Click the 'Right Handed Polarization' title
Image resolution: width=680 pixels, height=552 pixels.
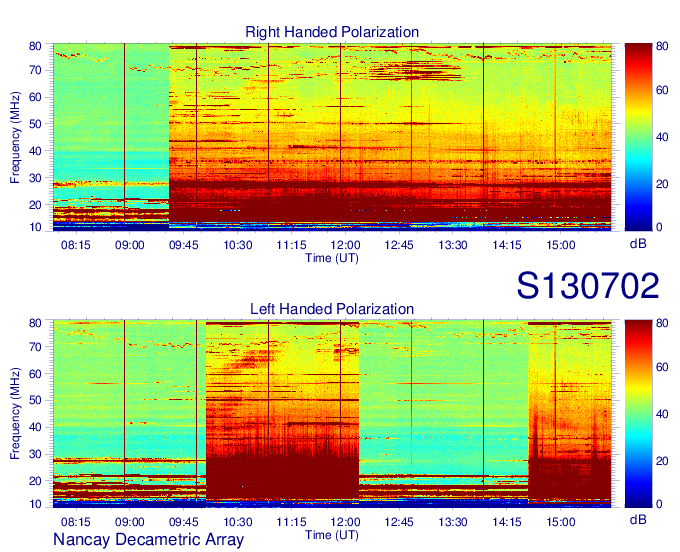point(332,32)
